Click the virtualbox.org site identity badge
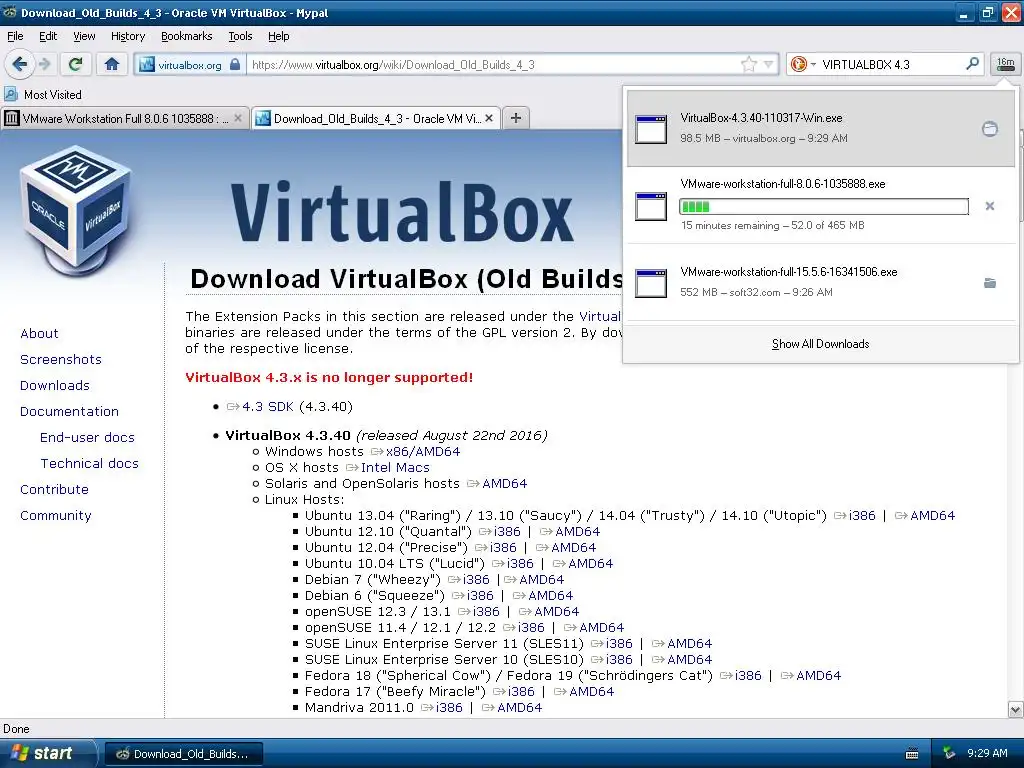1024x768 pixels. [x=189, y=65]
